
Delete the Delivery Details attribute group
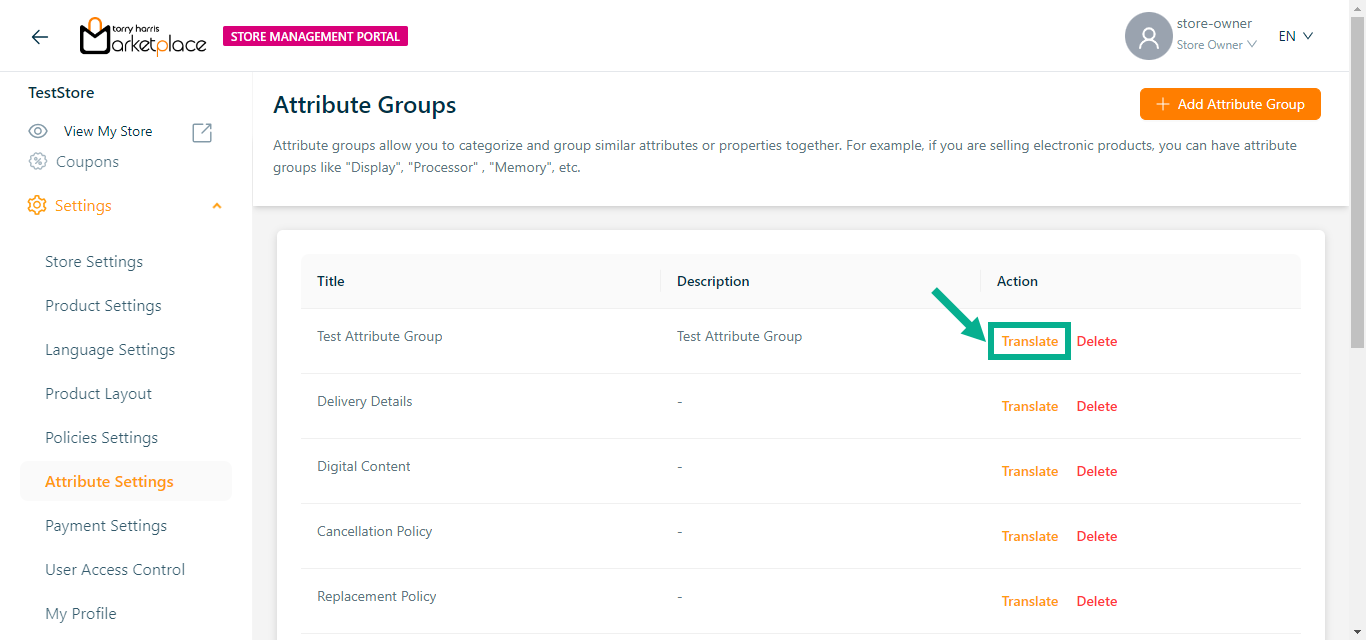[x=1096, y=406]
